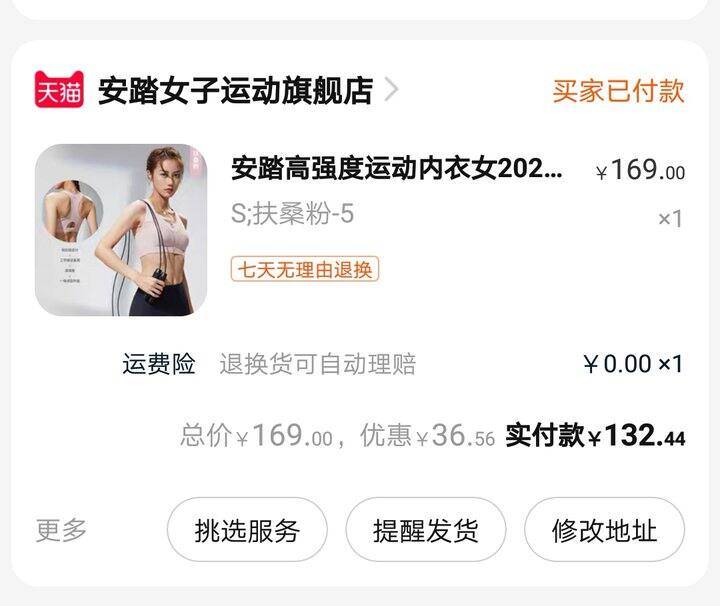Image resolution: width=720 pixels, height=606 pixels.
Task: Tap the 七天无理由退换 return policy tag
Action: 305,269
